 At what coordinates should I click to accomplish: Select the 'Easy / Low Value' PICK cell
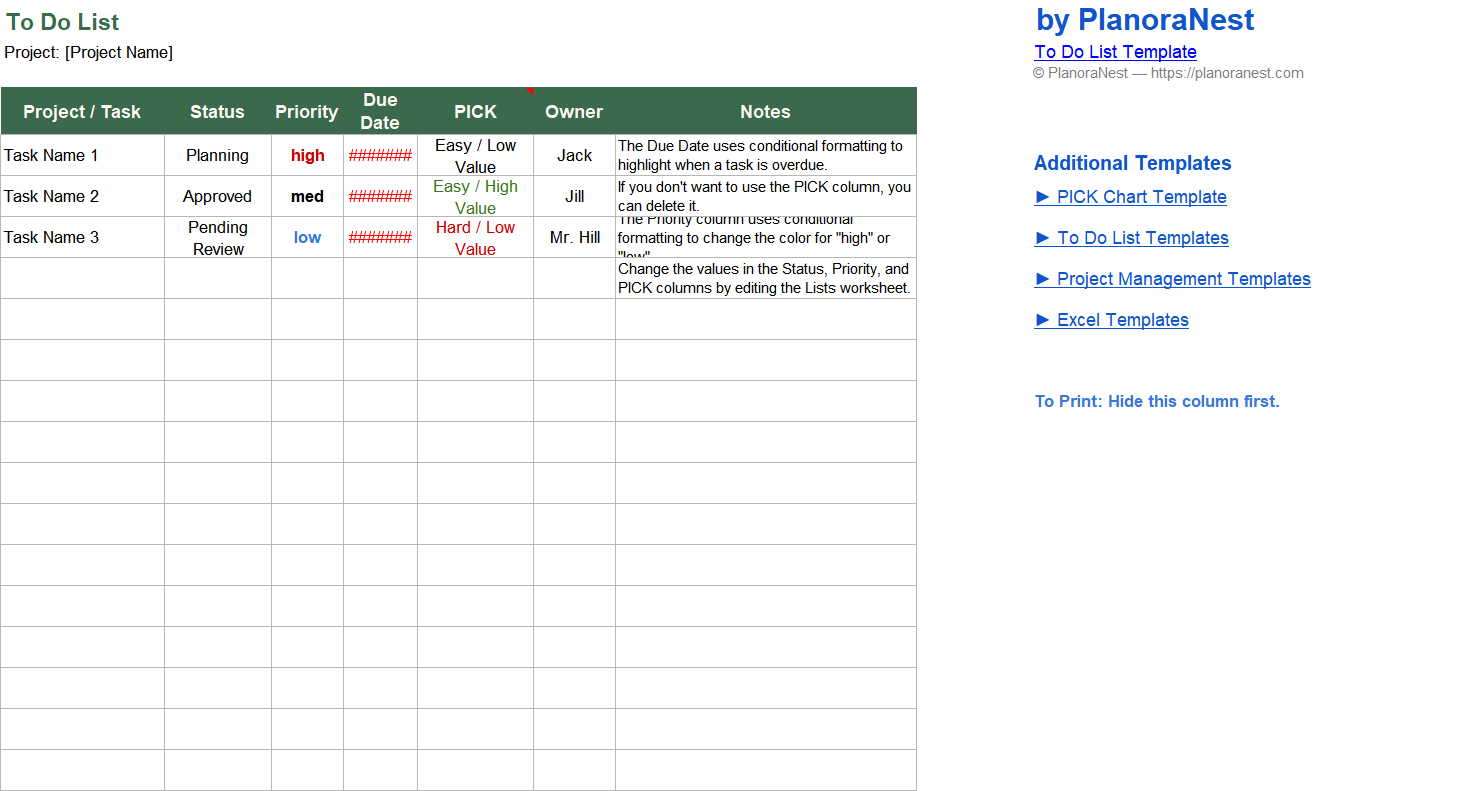[x=475, y=155]
